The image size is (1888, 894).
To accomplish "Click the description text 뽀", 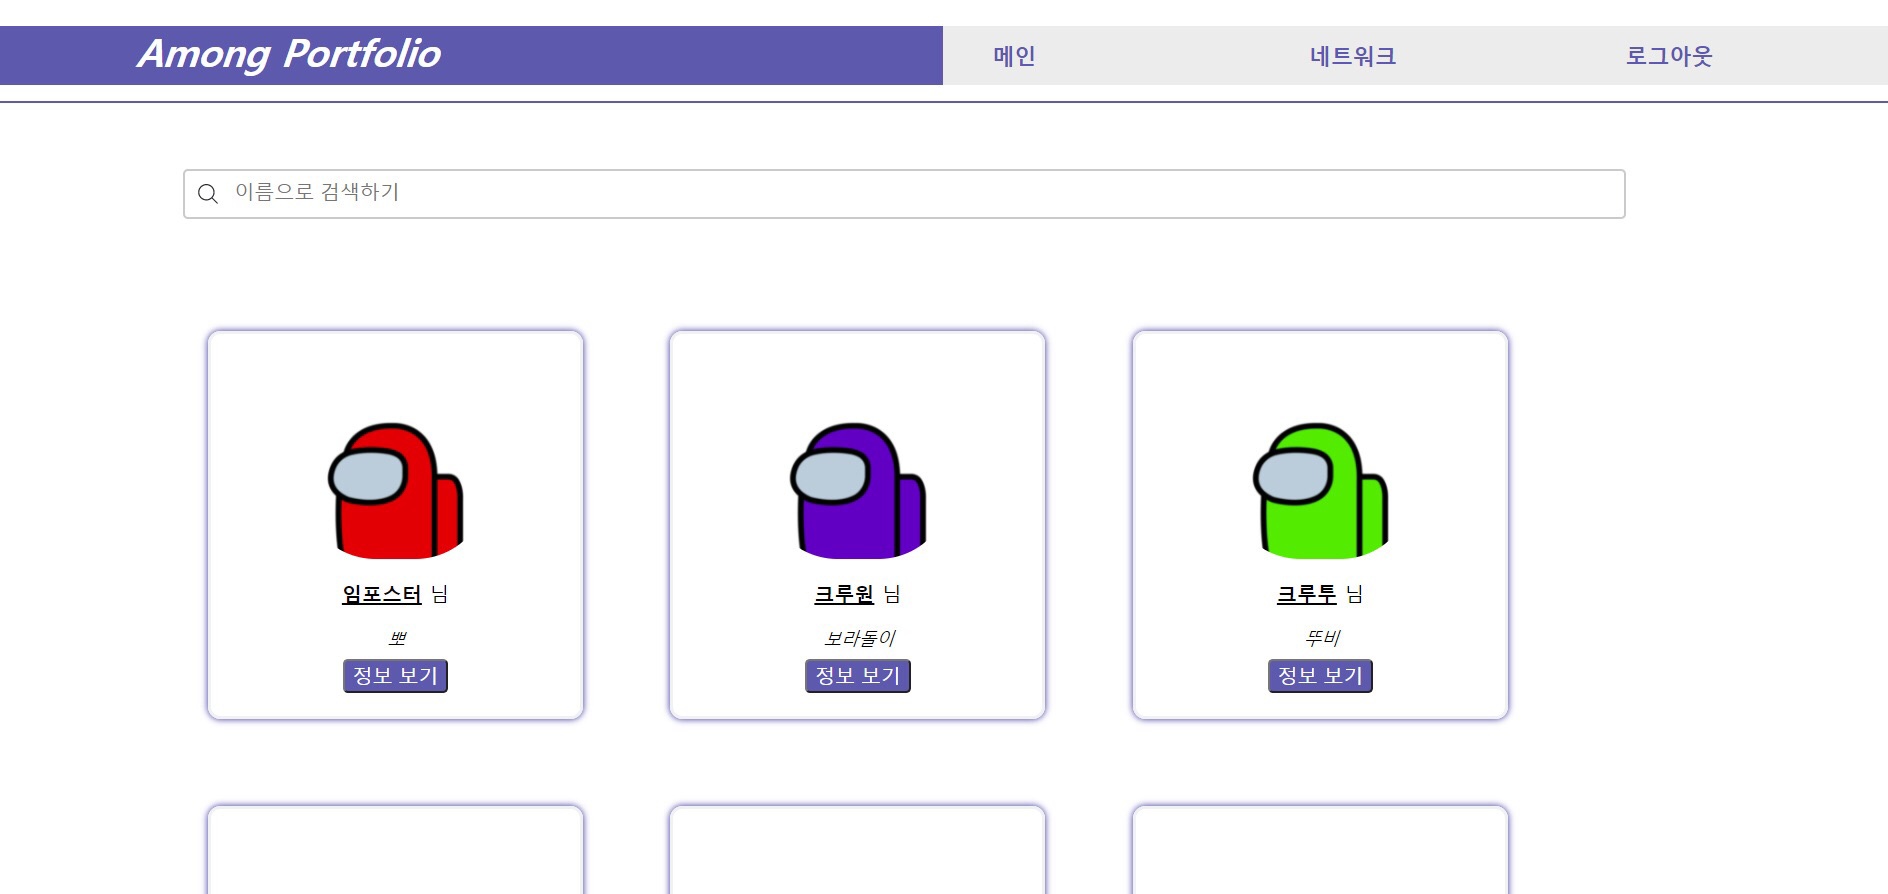I will [396, 638].
